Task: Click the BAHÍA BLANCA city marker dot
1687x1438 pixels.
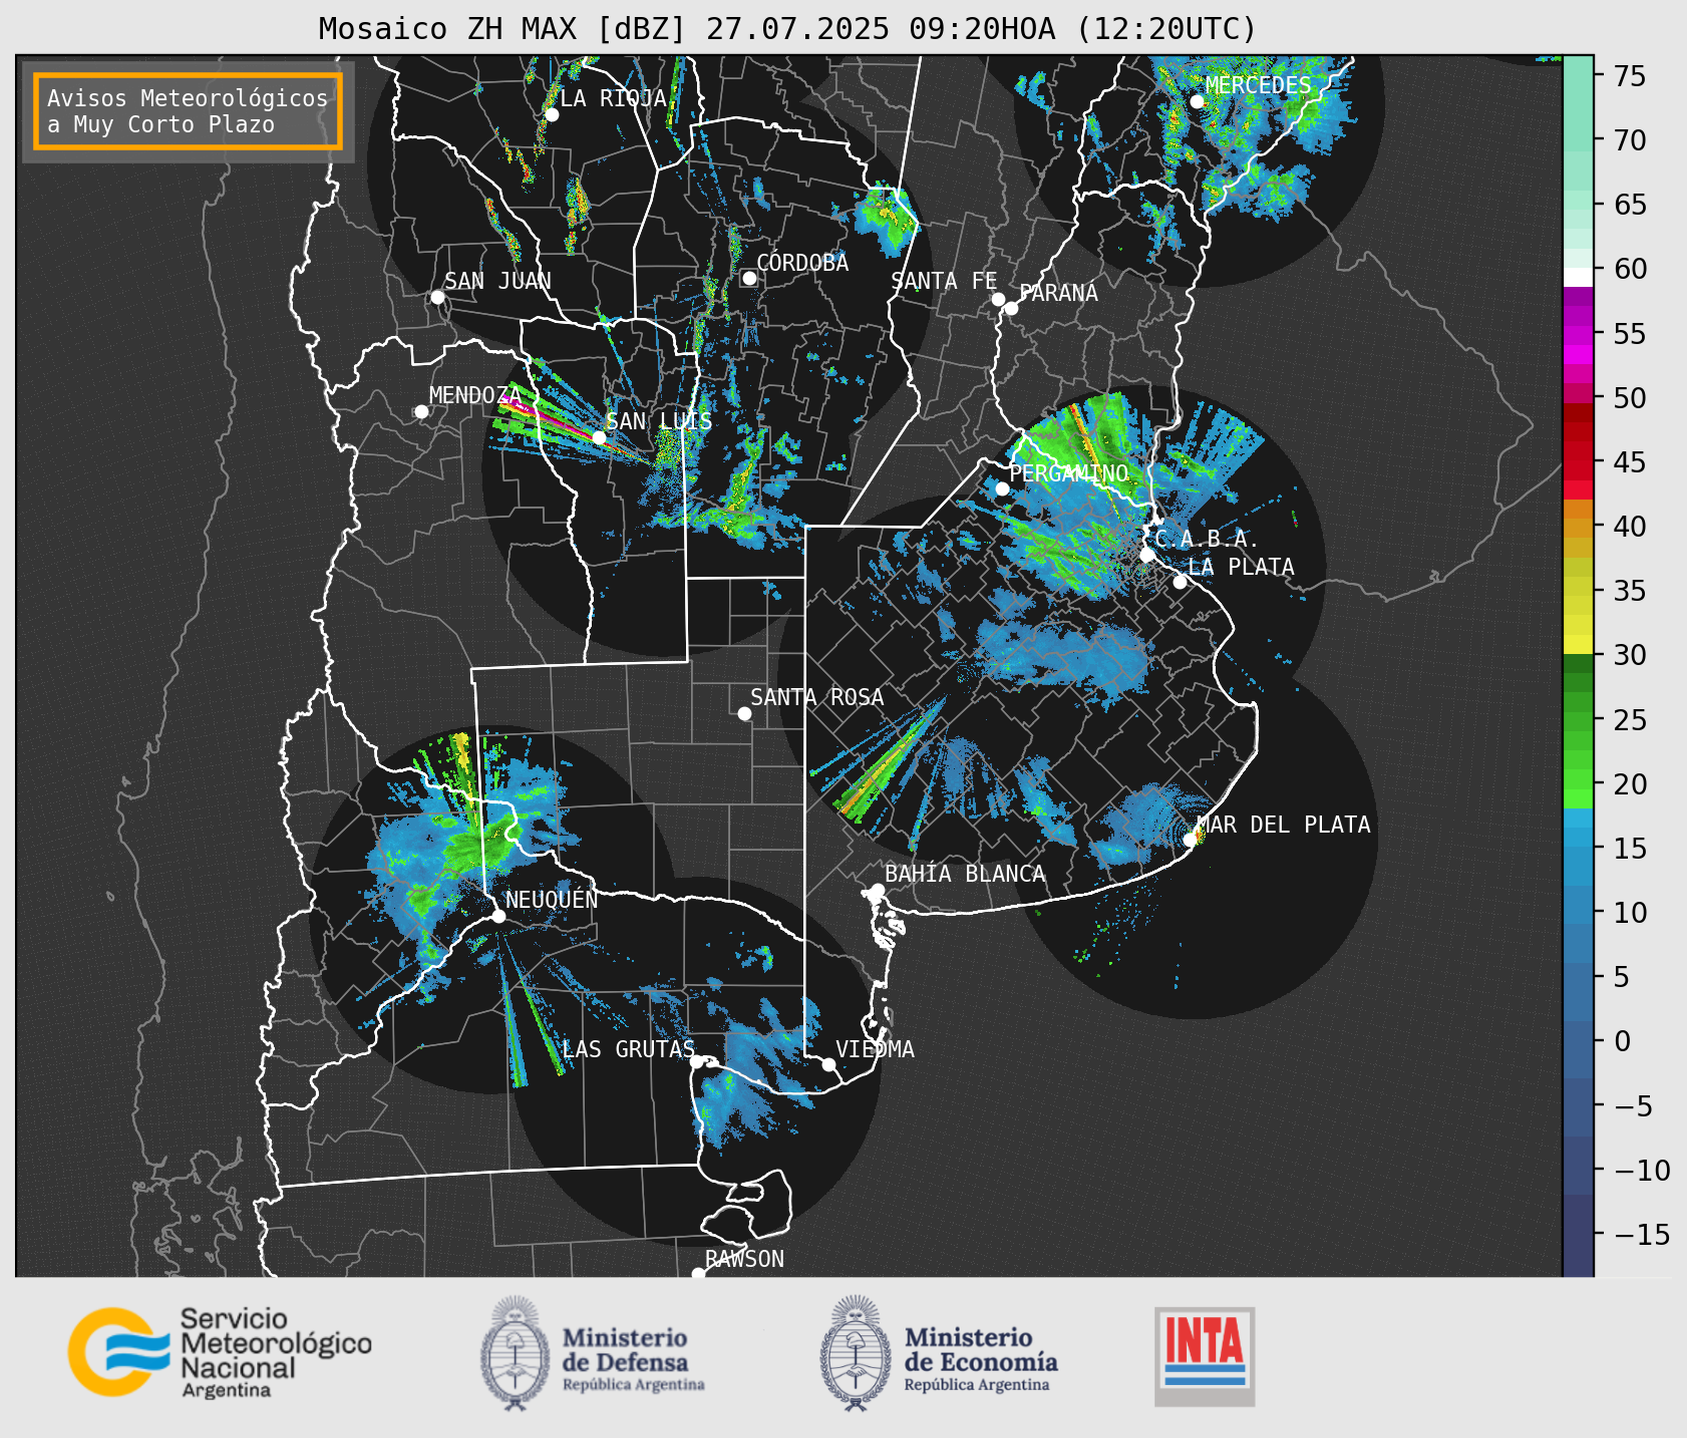Action: point(877,890)
